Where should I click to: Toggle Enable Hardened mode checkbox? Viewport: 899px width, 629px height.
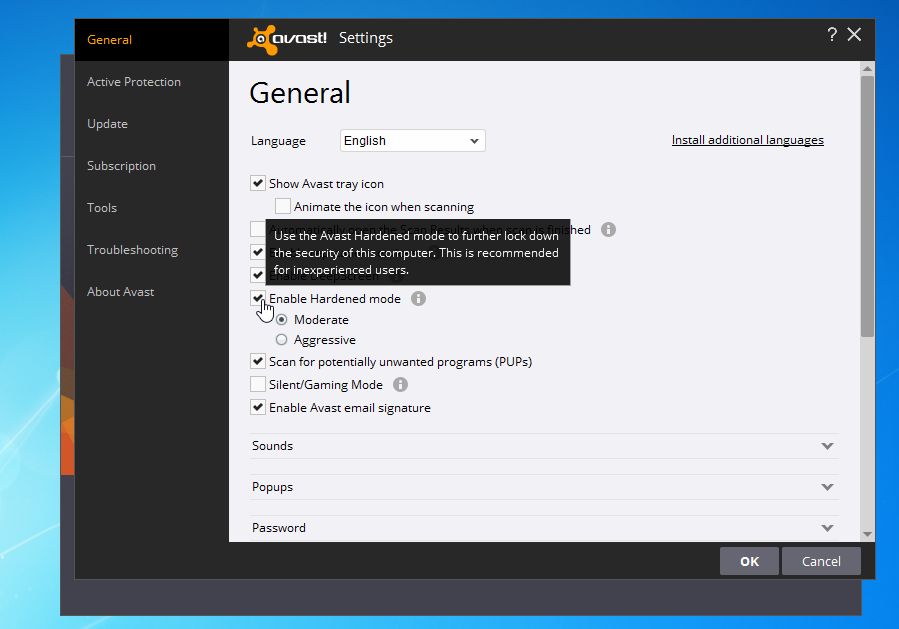pyautogui.click(x=258, y=298)
